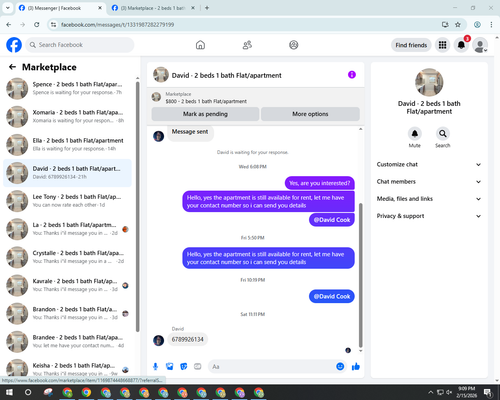Image resolution: width=500 pixels, height=400 pixels.
Task: Focus the Search Facebook field
Action: 80,45
